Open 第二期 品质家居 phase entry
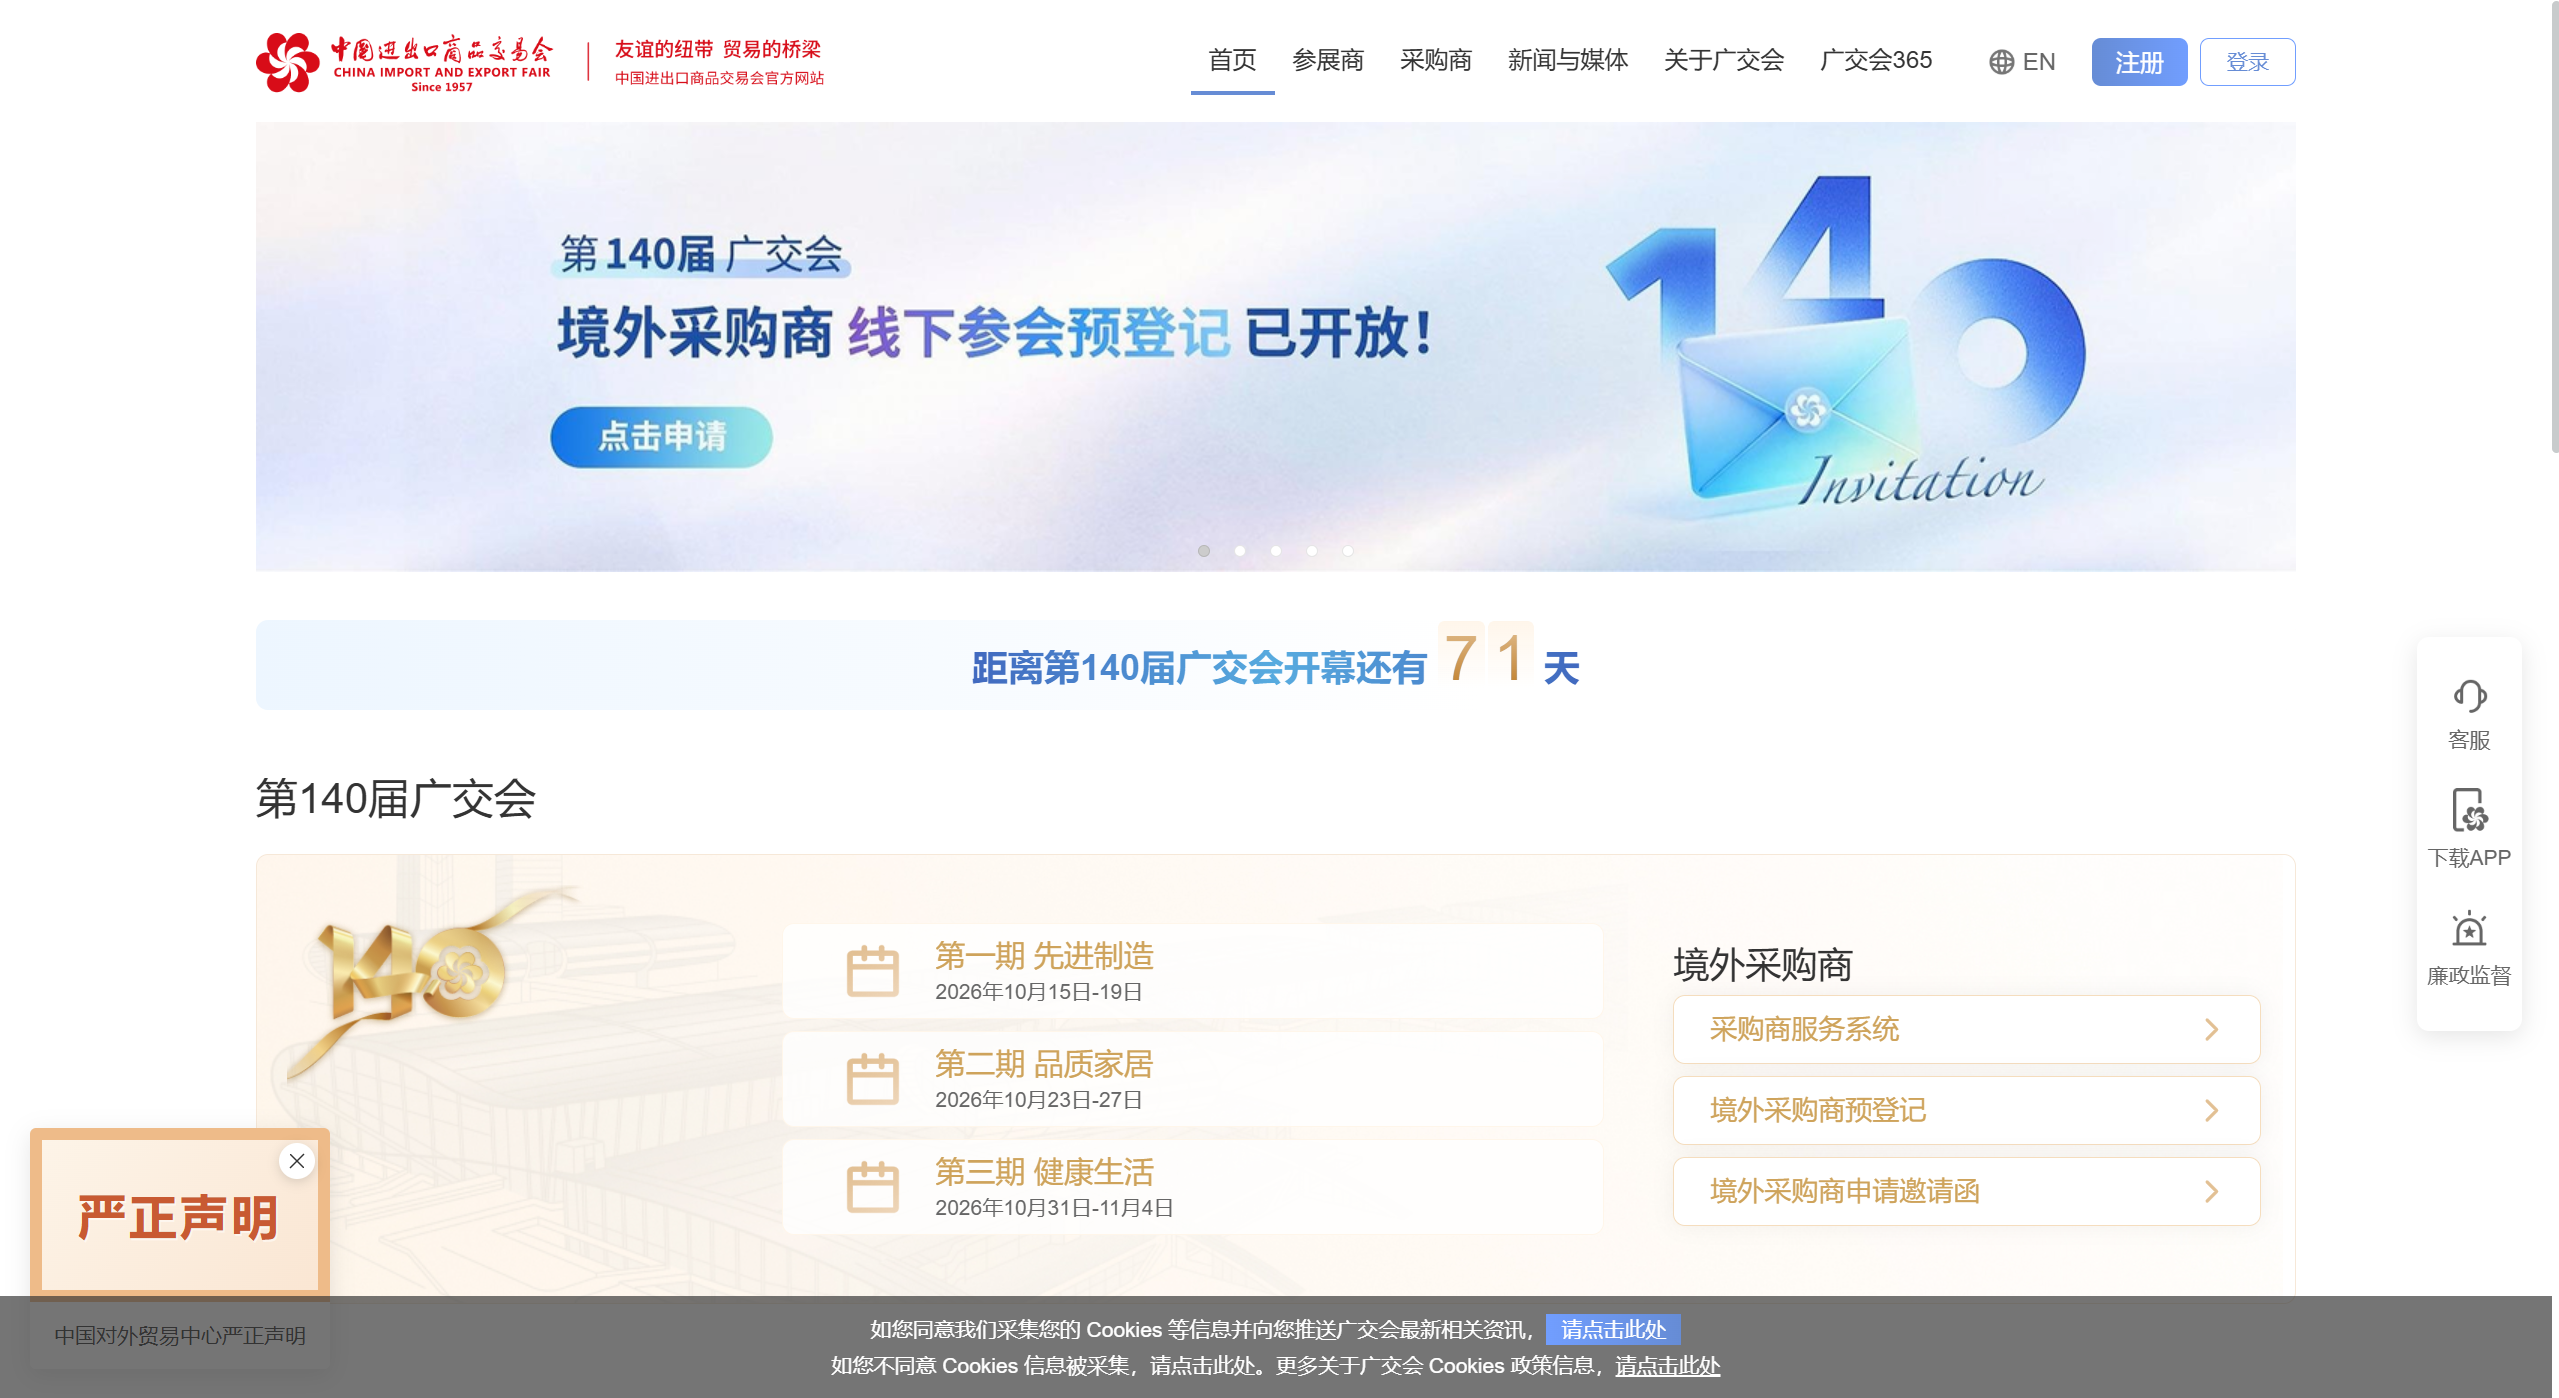Image resolution: width=2559 pixels, height=1398 pixels. click(1192, 1079)
